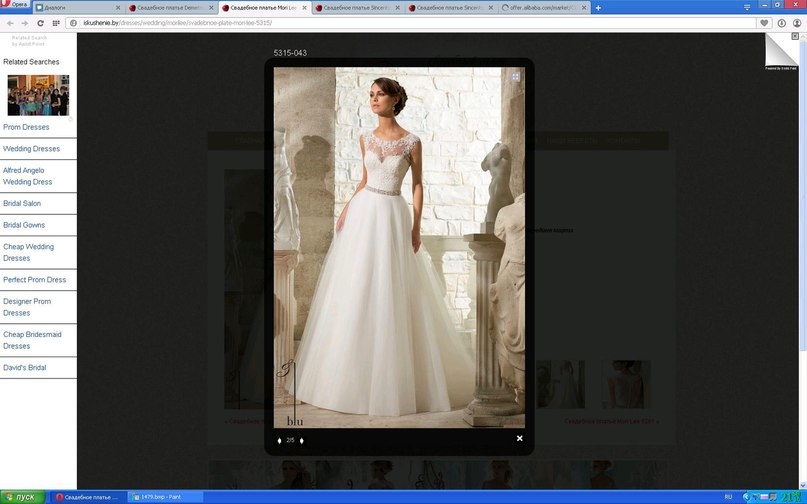Viewport: 807px width, 504px height.
Task: Open the David's Bridal link
Action: coord(24,368)
